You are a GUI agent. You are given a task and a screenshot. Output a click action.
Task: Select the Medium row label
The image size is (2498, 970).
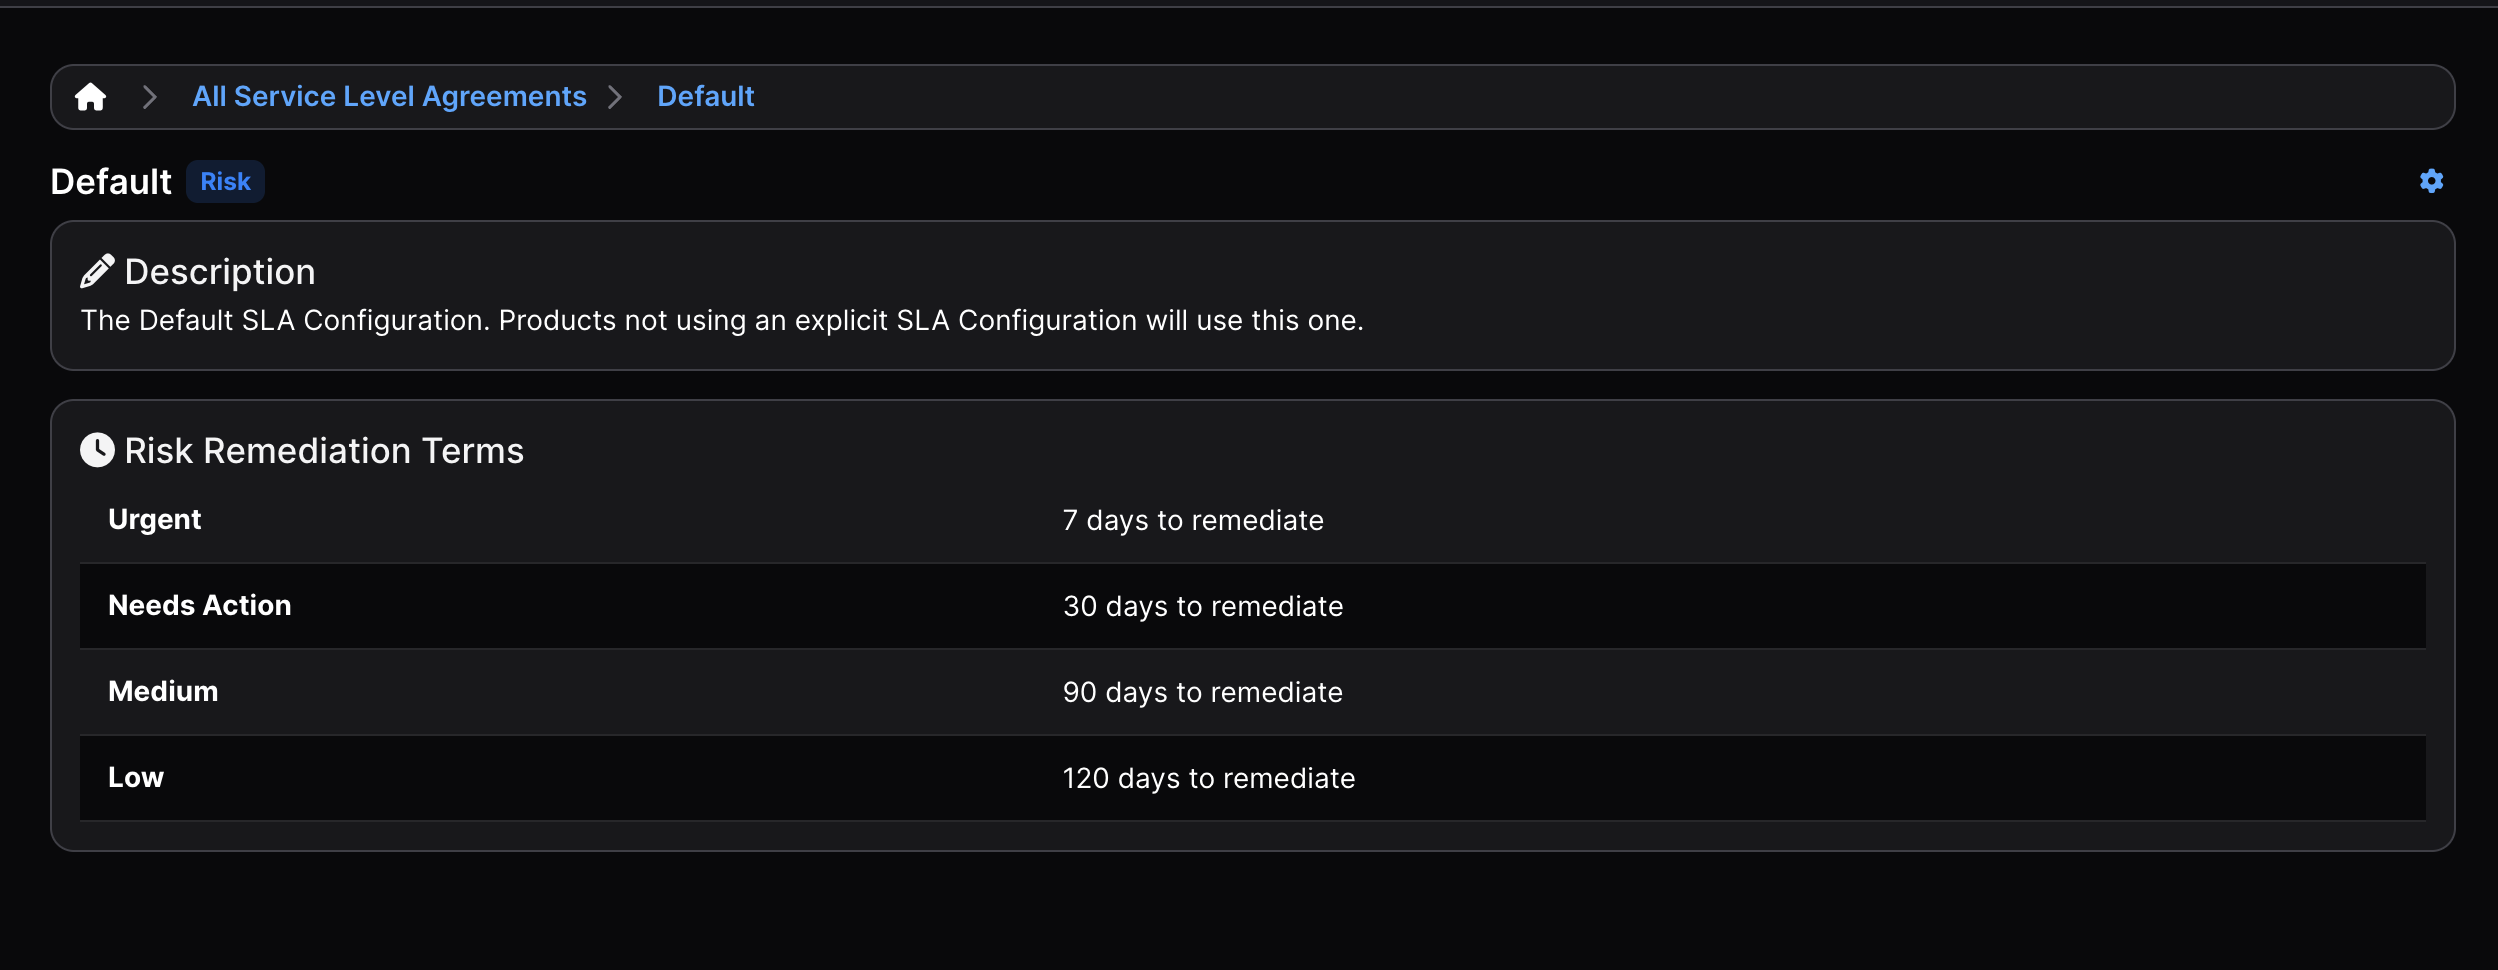163,692
